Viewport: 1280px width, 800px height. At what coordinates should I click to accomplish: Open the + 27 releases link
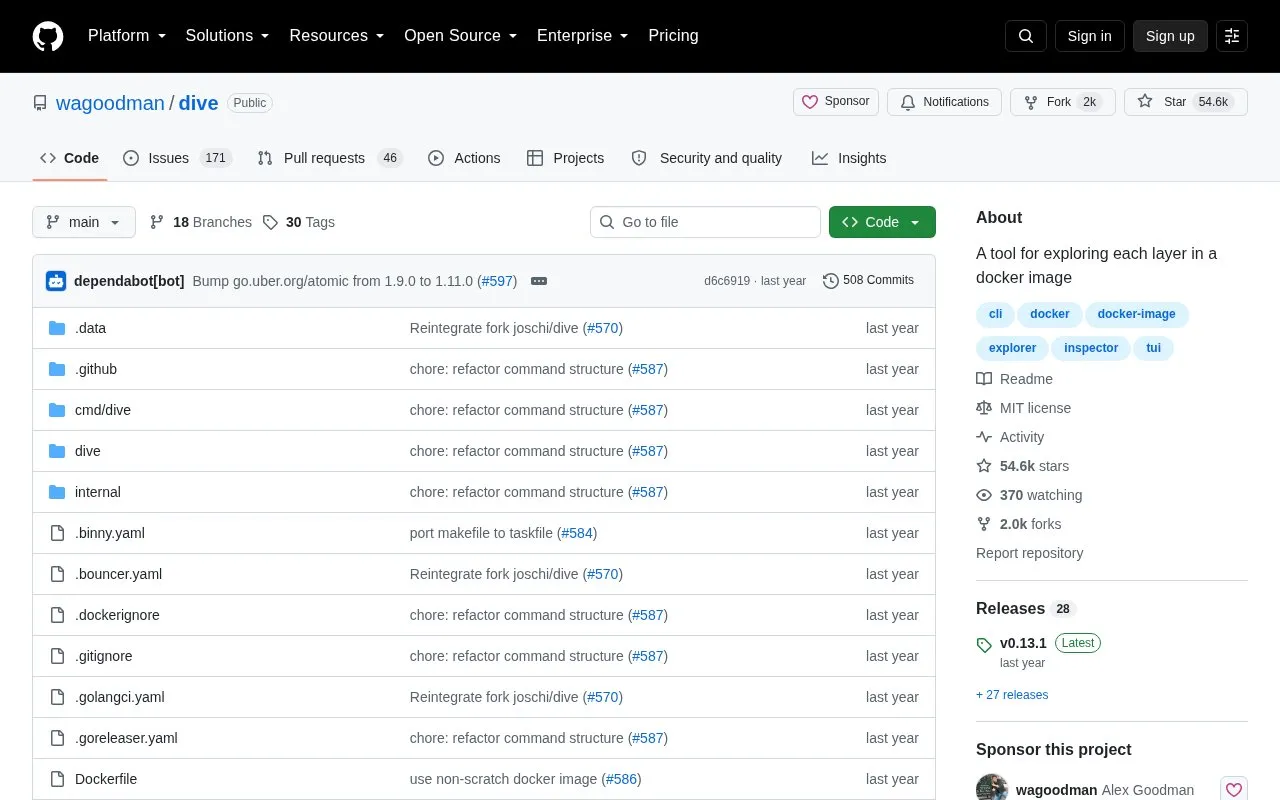pos(1012,695)
